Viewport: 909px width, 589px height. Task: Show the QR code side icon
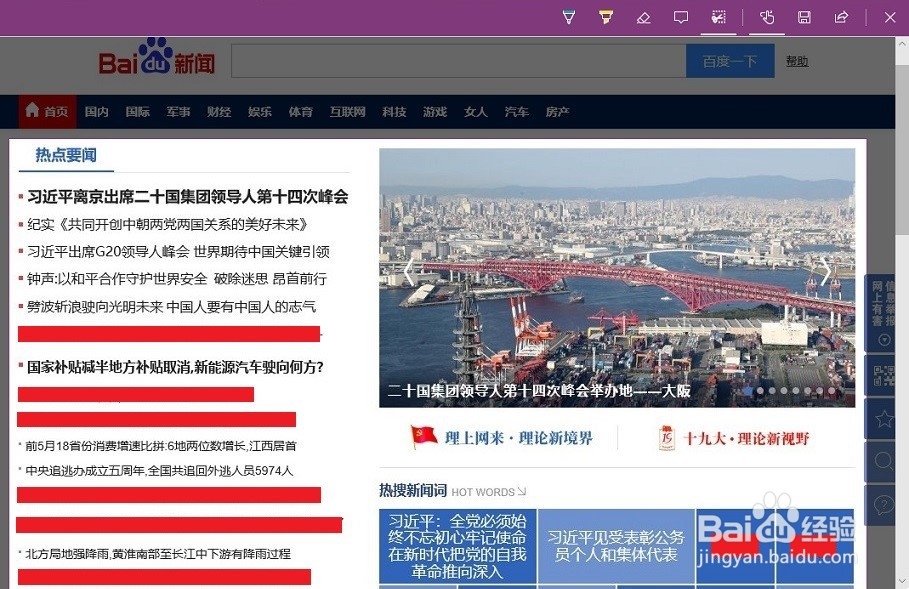[x=883, y=375]
